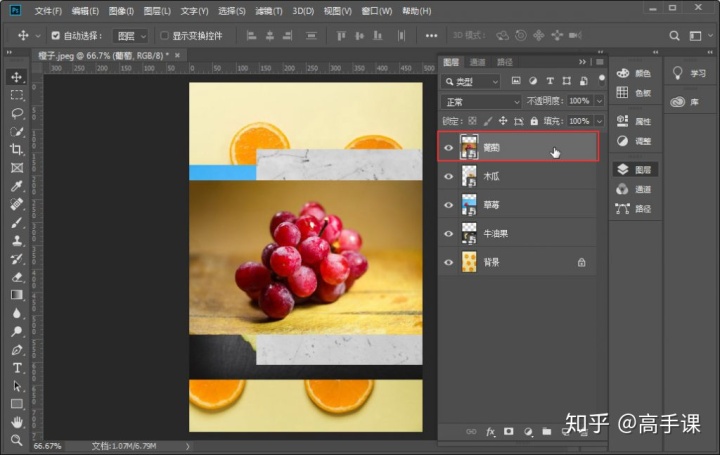Open more options three dots in toolbar
The width and height of the screenshot is (720, 455).
[431, 36]
